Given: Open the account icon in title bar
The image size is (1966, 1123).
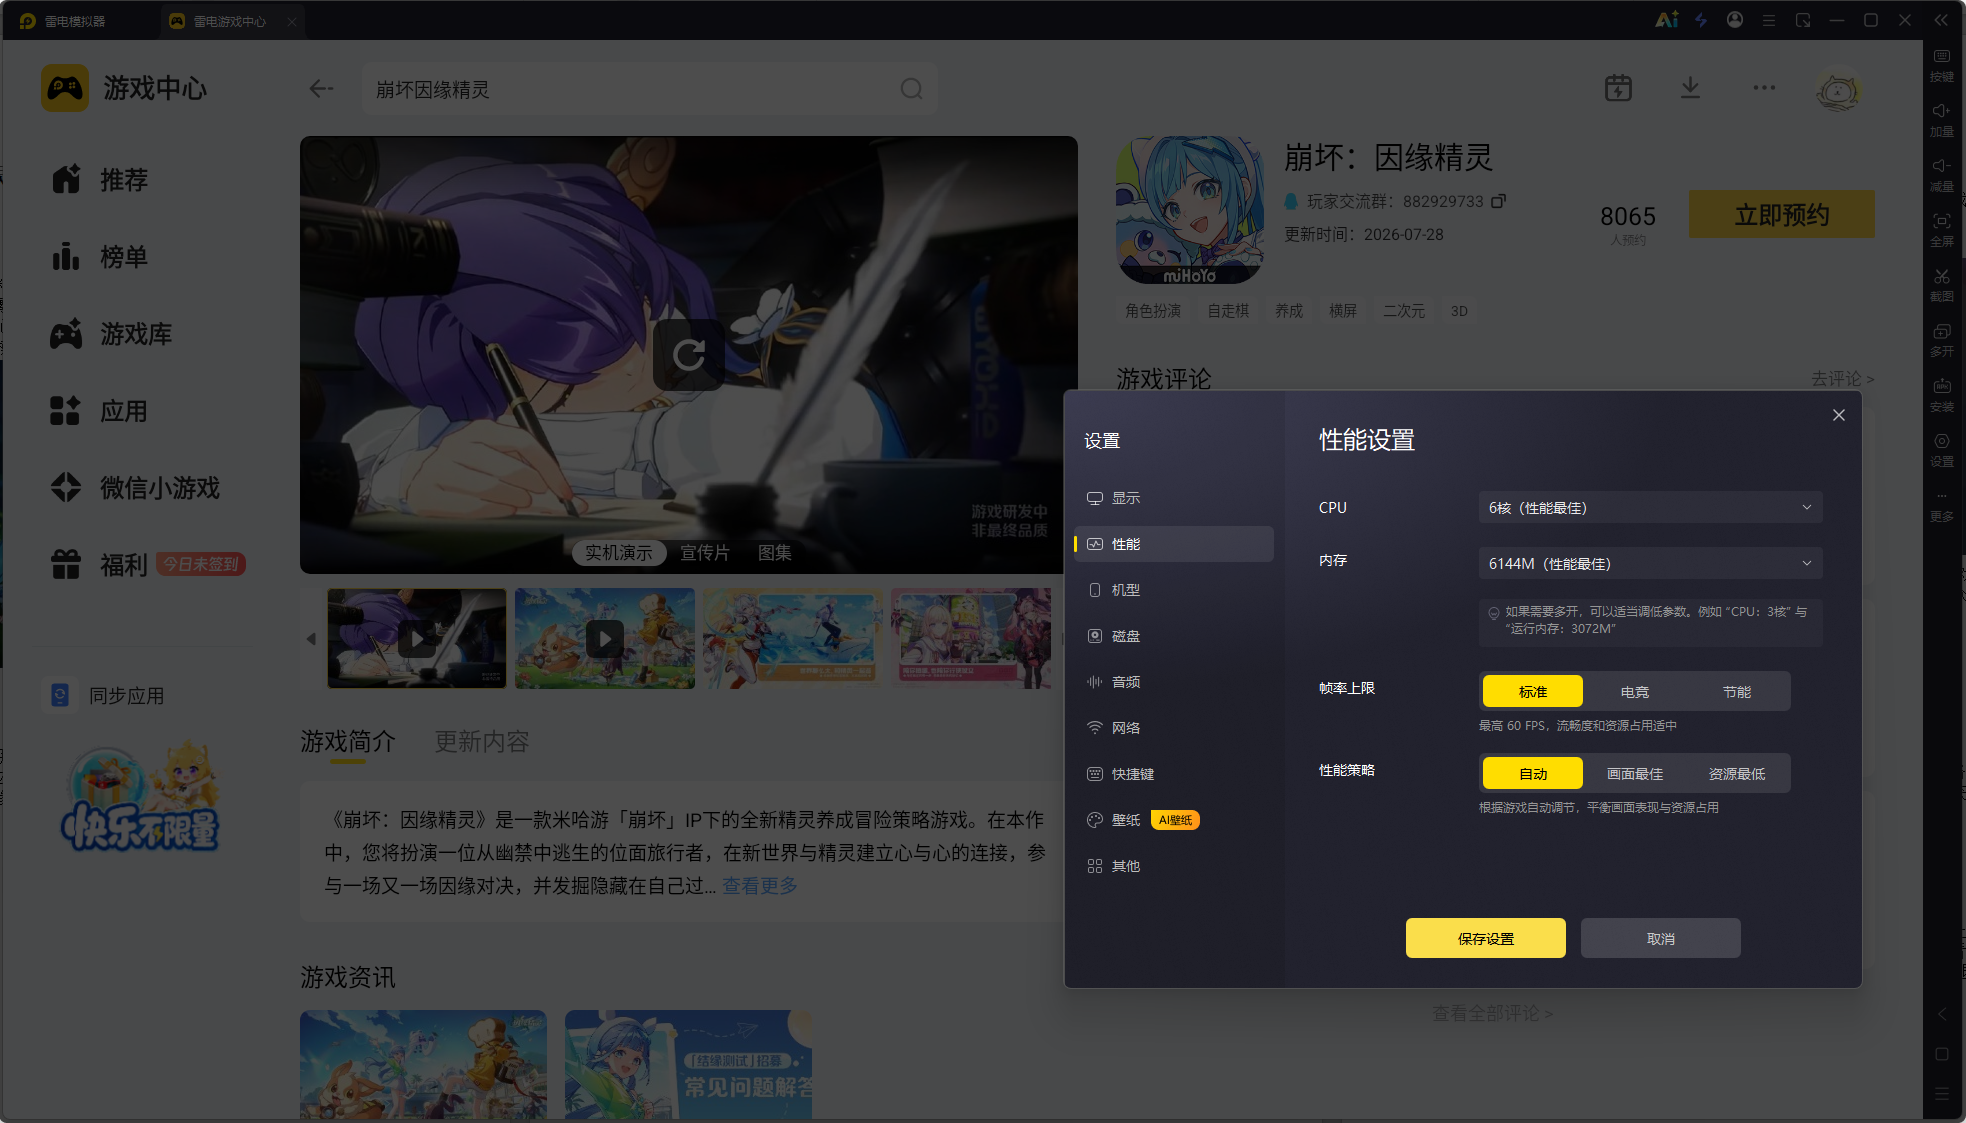Looking at the screenshot, I should click(x=1735, y=20).
